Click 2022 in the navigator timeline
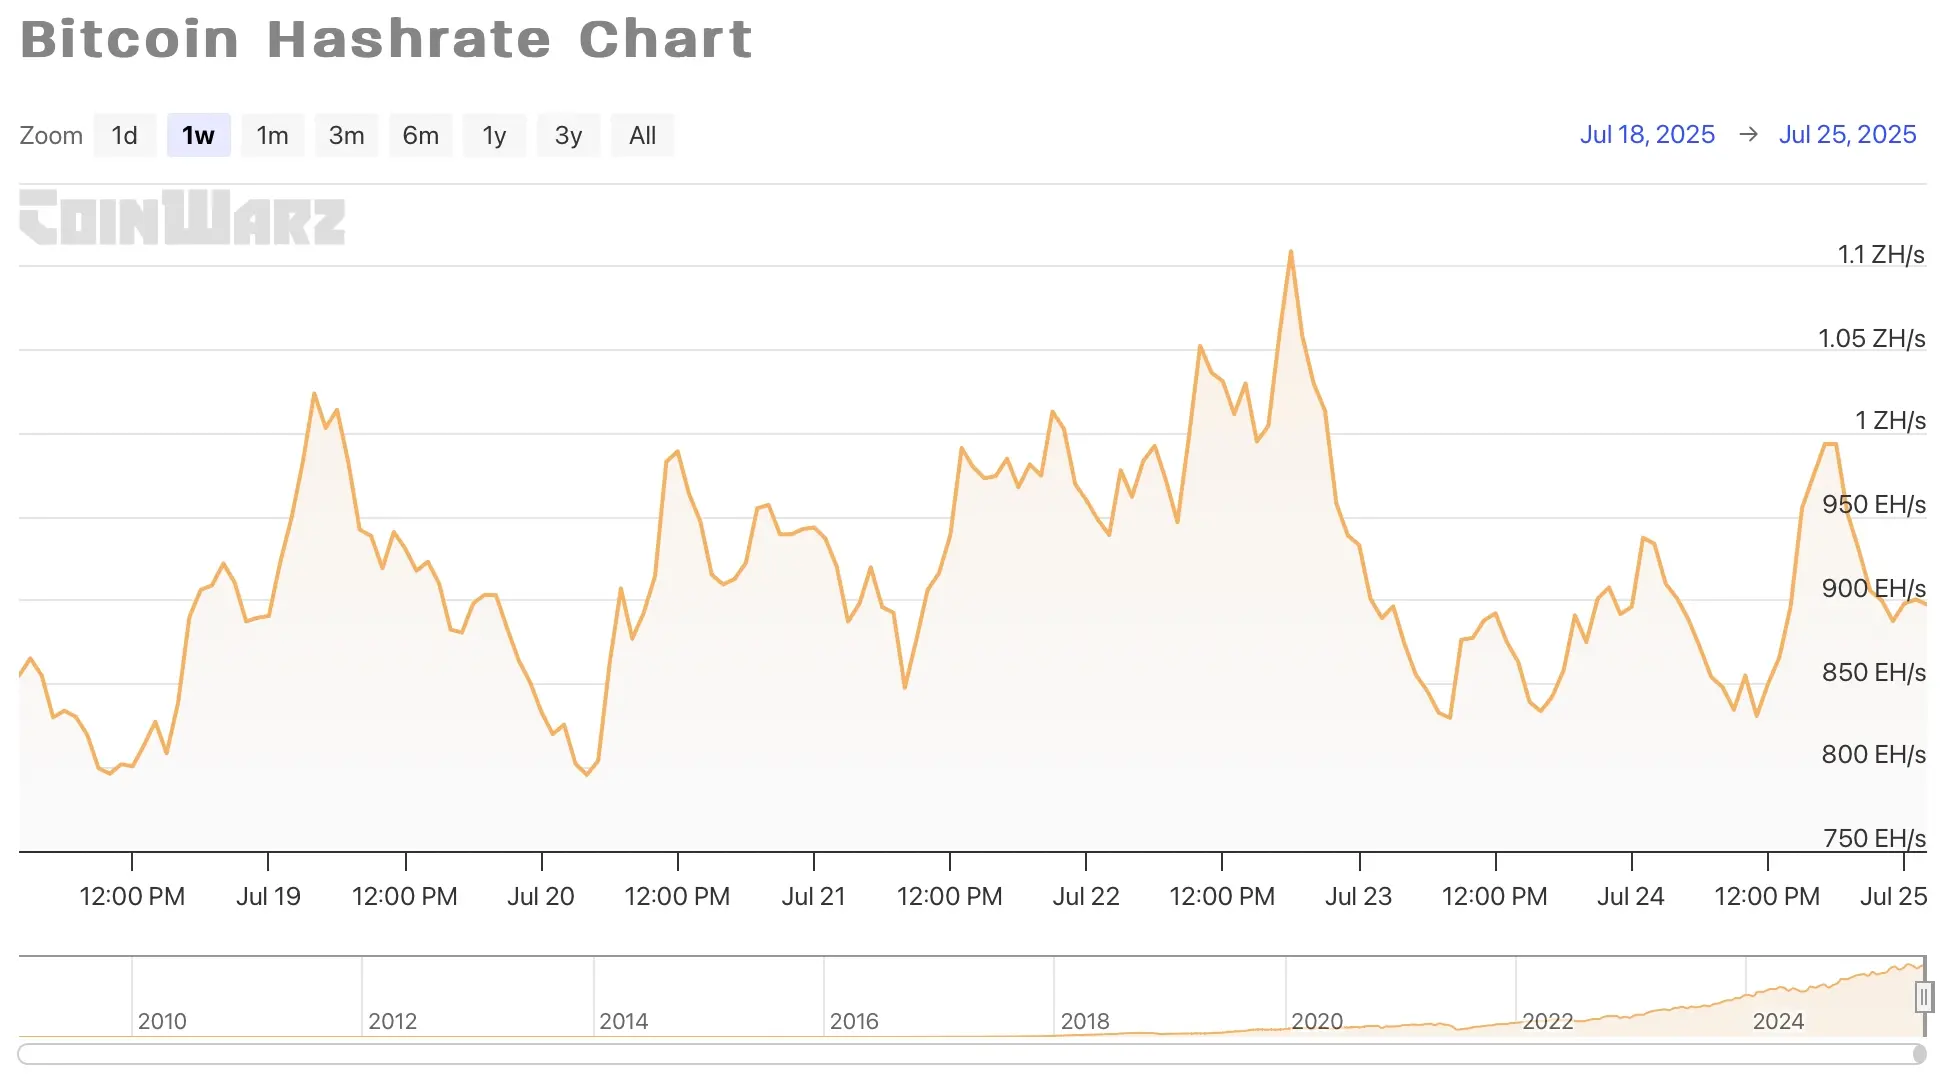Screen dimensions: 1944x1074 click(1547, 1021)
